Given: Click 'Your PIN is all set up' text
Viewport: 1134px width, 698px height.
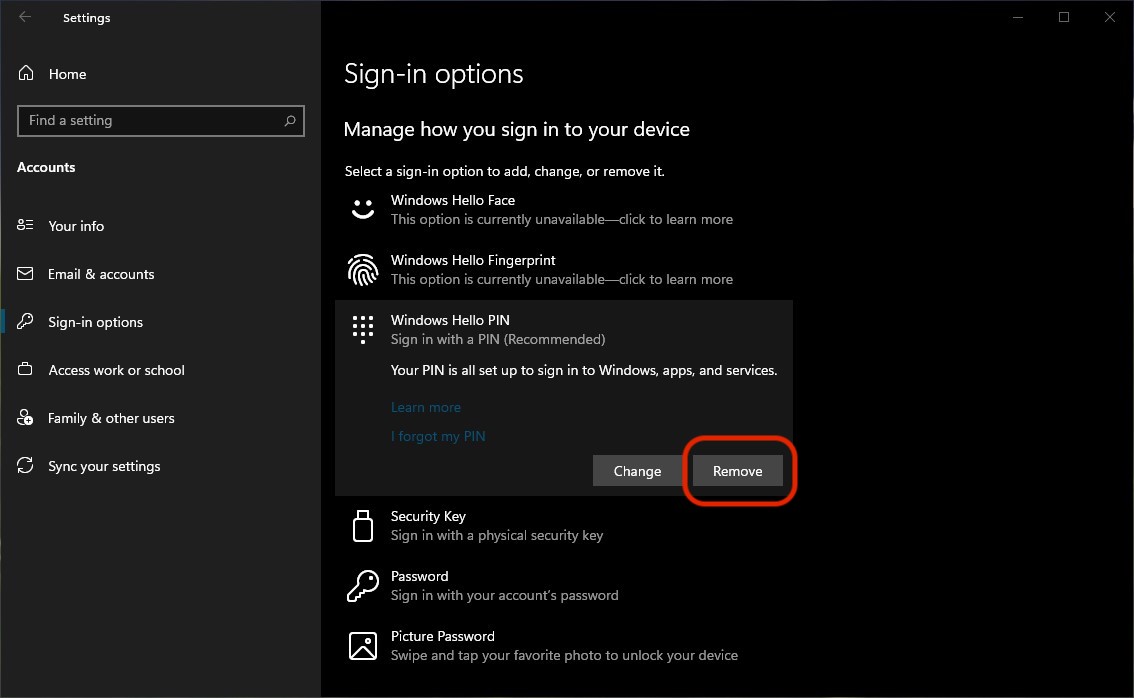Looking at the screenshot, I should pos(584,370).
